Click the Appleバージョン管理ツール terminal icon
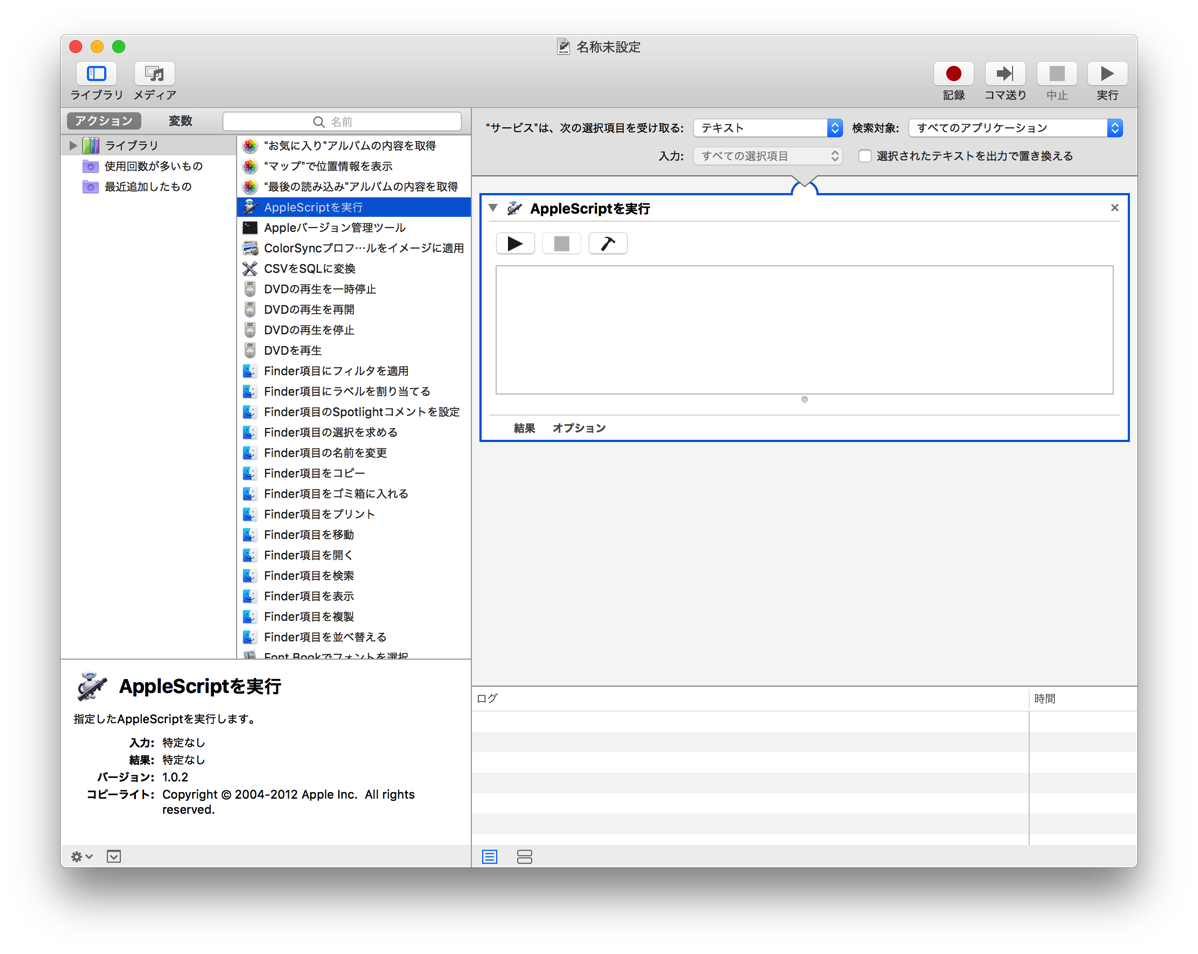The height and width of the screenshot is (954, 1198). (250, 228)
